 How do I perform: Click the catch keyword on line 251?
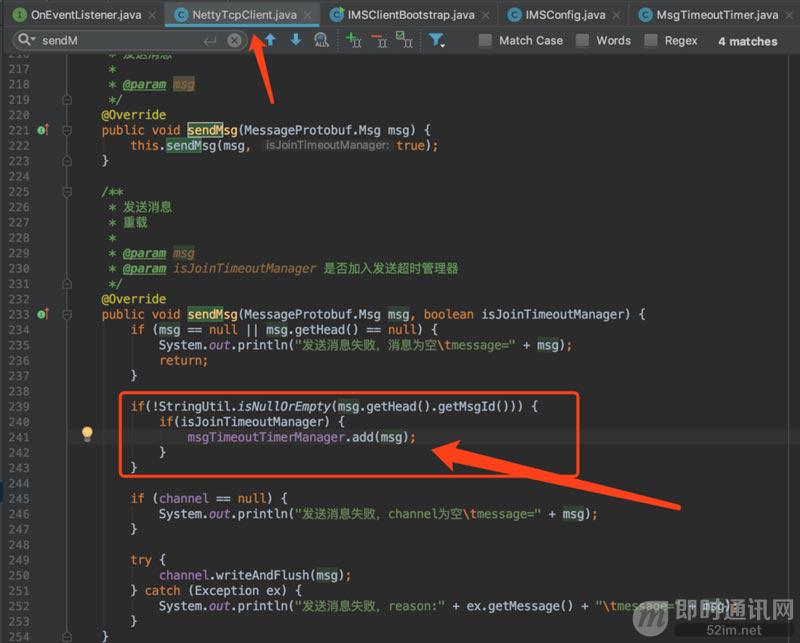pyautogui.click(x=163, y=591)
